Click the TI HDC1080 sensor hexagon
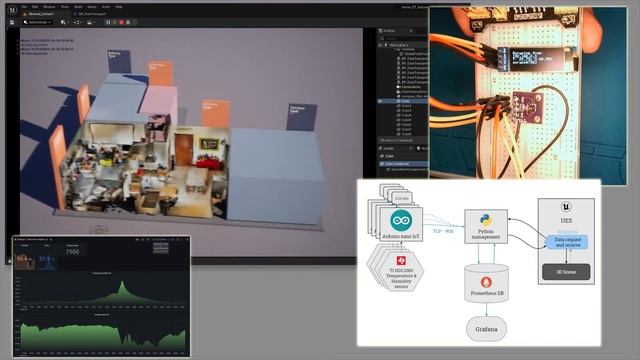The height and width of the screenshot is (360, 640). [x=401, y=271]
